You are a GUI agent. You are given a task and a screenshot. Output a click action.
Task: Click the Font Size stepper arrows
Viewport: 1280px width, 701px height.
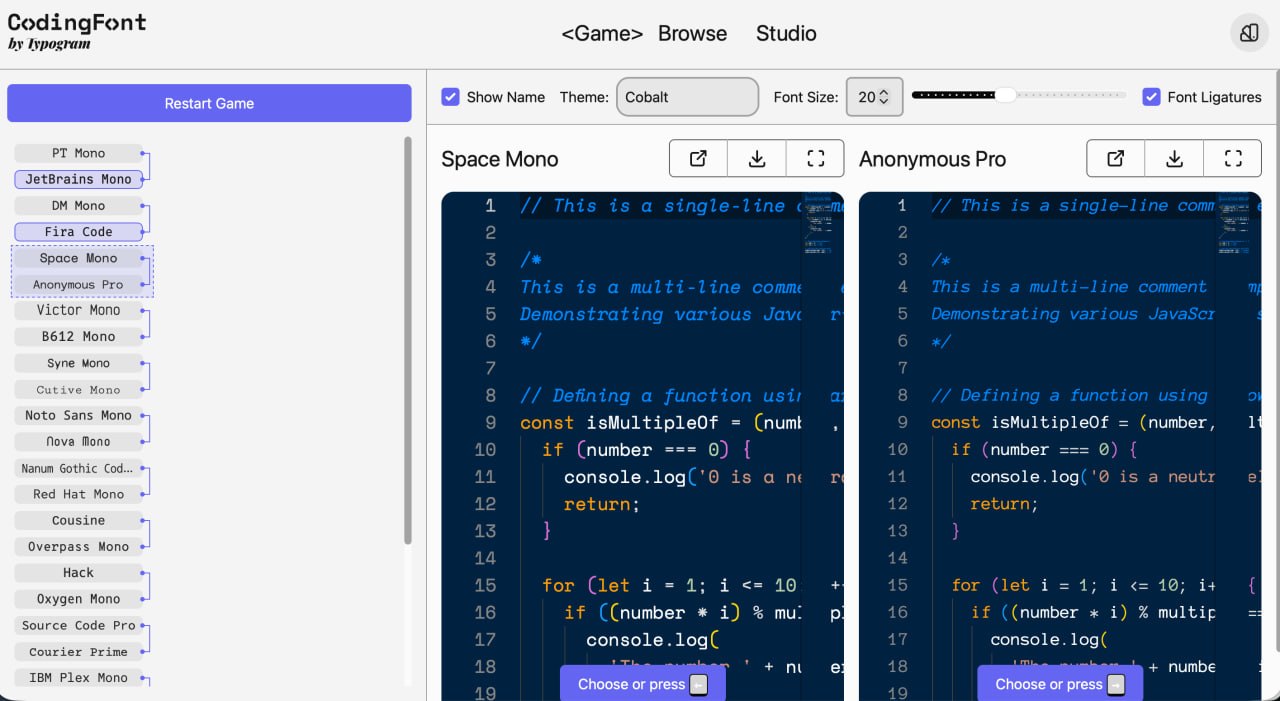coord(884,97)
